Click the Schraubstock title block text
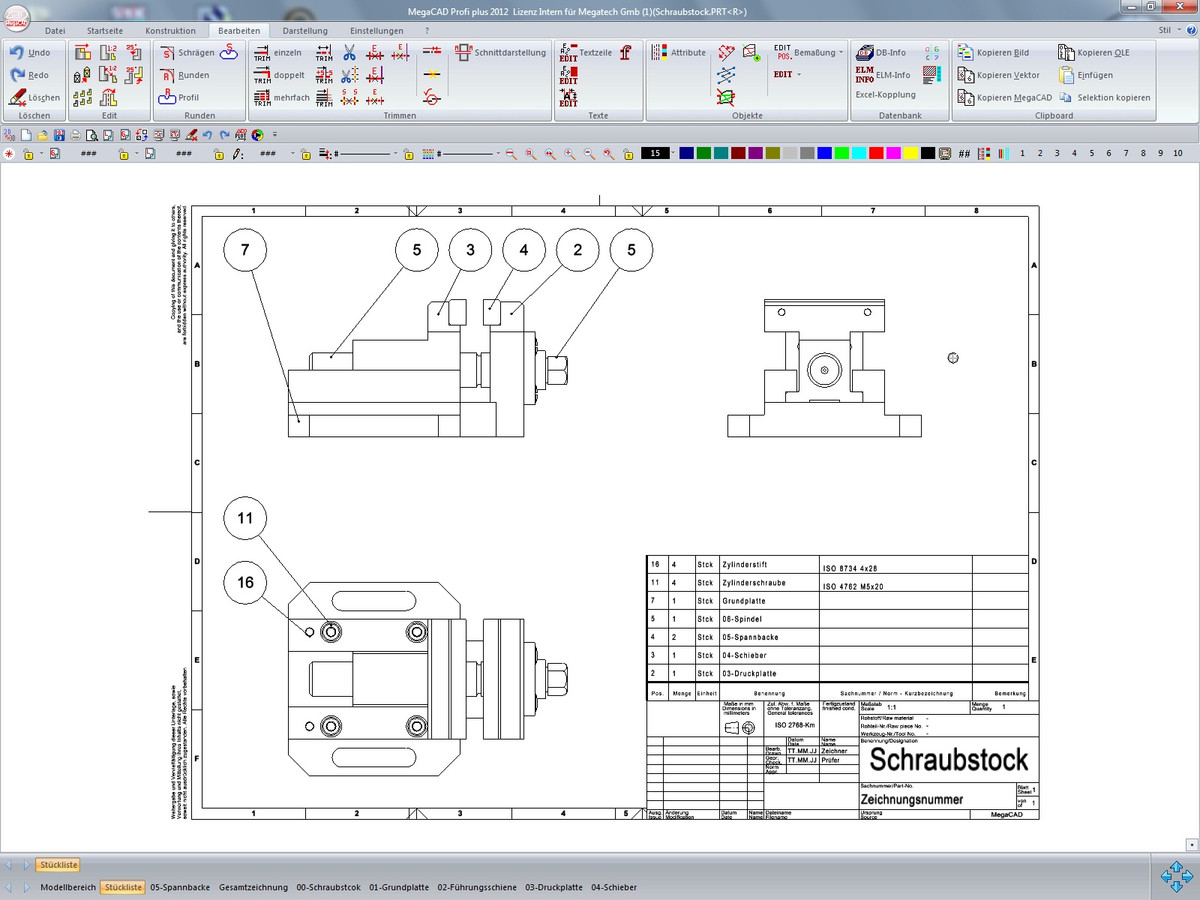The width and height of the screenshot is (1200, 900). click(x=948, y=760)
